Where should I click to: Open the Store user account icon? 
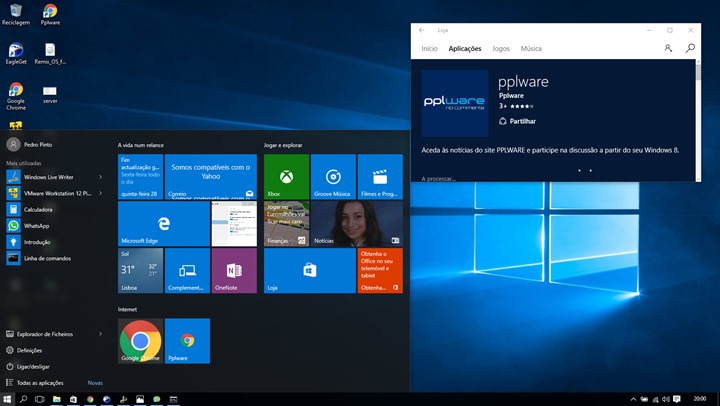click(668, 48)
